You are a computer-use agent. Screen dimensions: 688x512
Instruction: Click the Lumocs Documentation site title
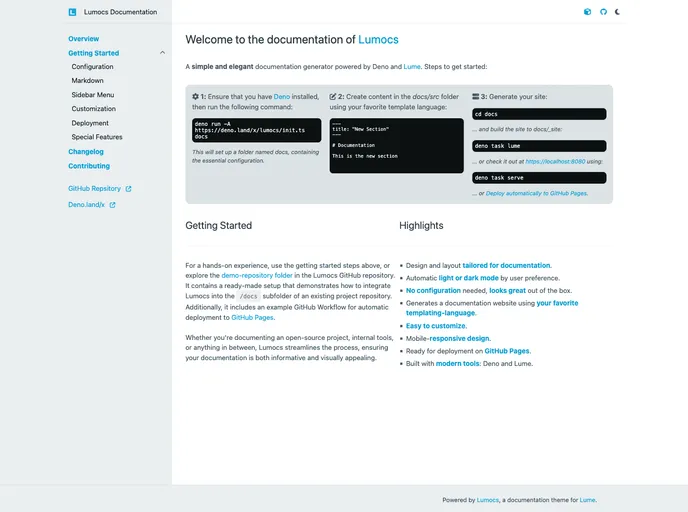point(120,12)
